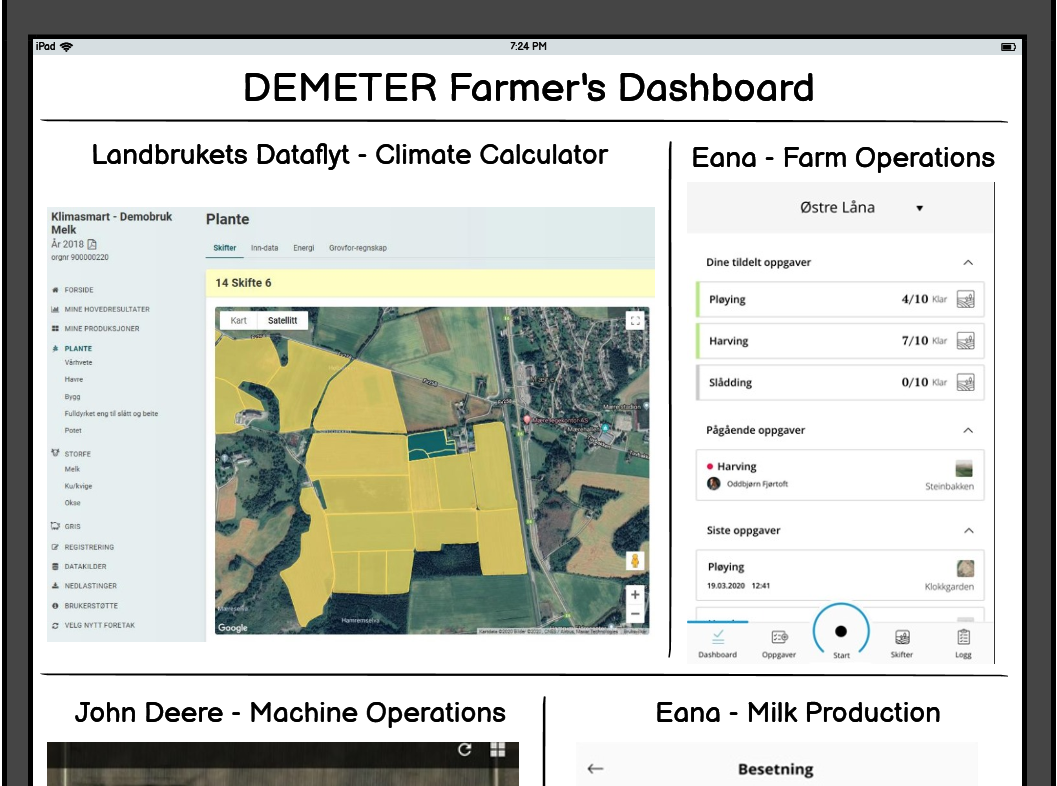Switch to the Grovfor-regnskap tab
1057x786 pixels.
pyautogui.click(x=358, y=248)
